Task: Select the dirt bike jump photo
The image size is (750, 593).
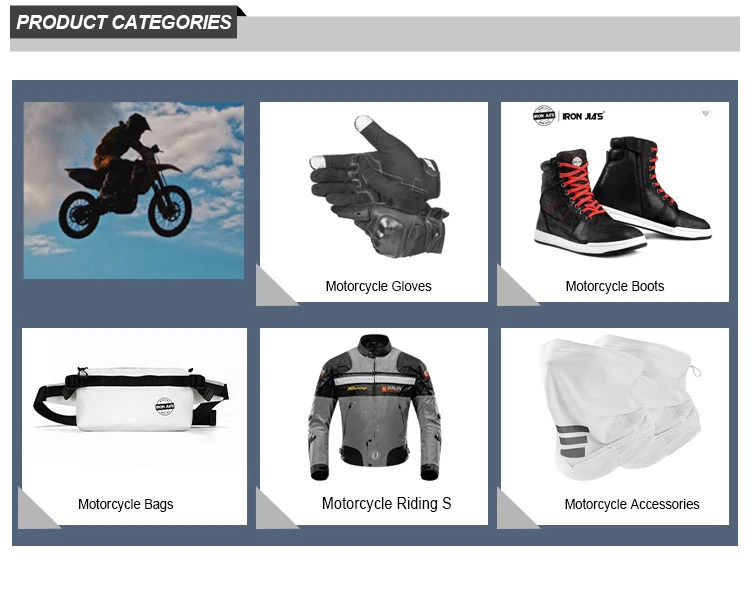Action: pyautogui.click(x=134, y=190)
